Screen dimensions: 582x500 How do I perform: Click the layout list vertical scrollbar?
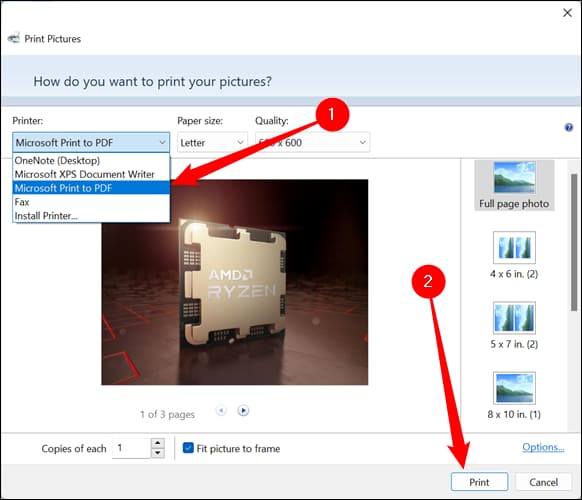574,242
